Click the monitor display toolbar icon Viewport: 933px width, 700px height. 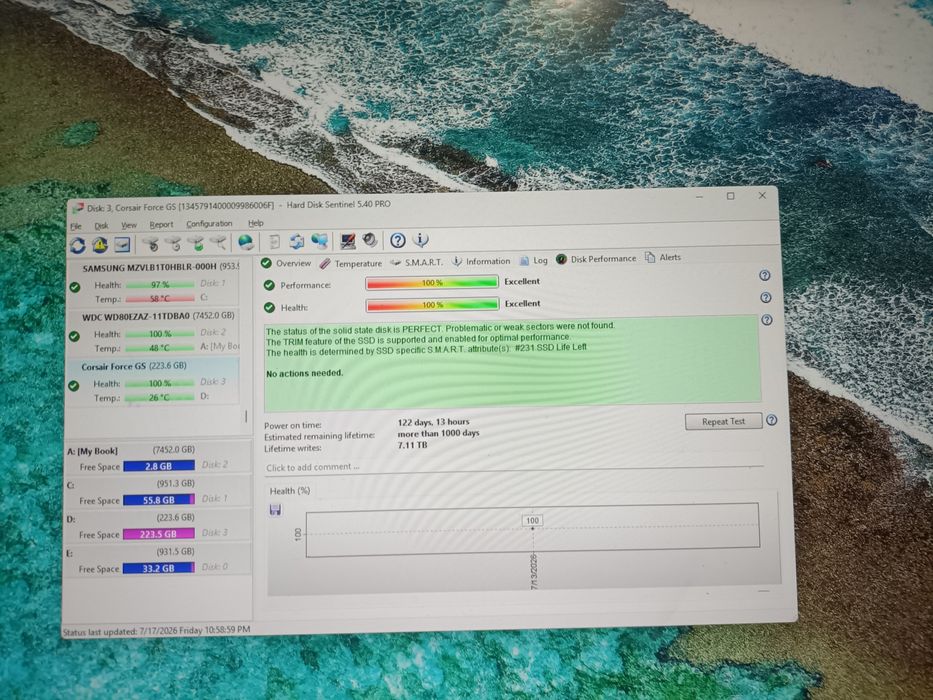click(x=347, y=240)
